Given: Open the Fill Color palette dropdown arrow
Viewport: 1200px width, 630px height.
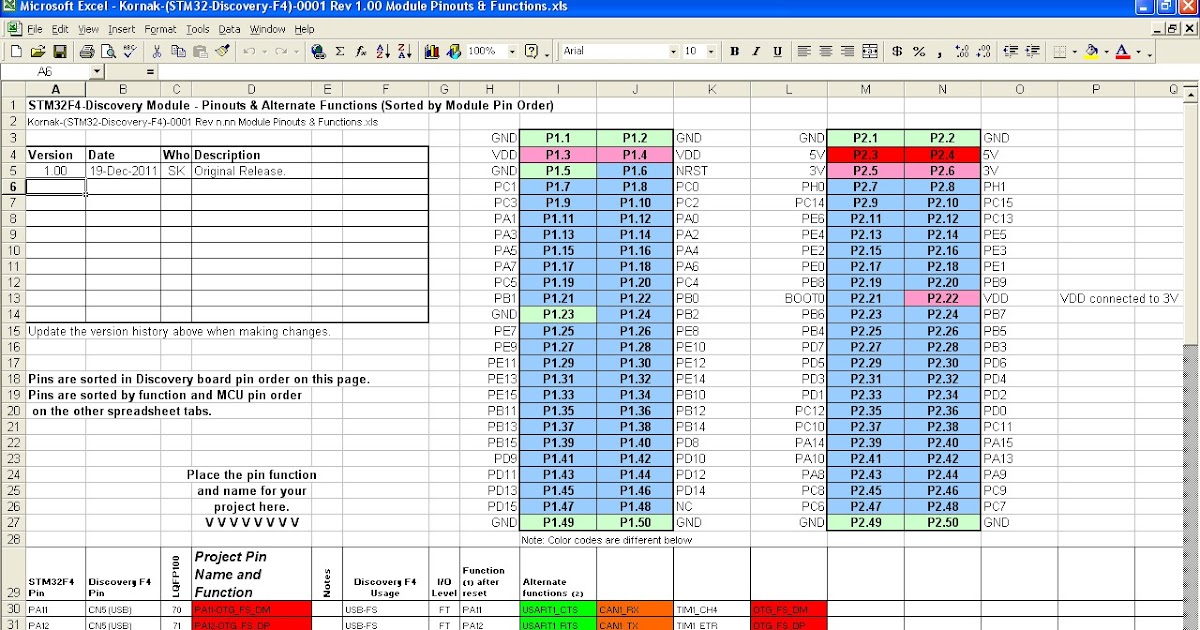Looking at the screenshot, I should click(1106, 51).
